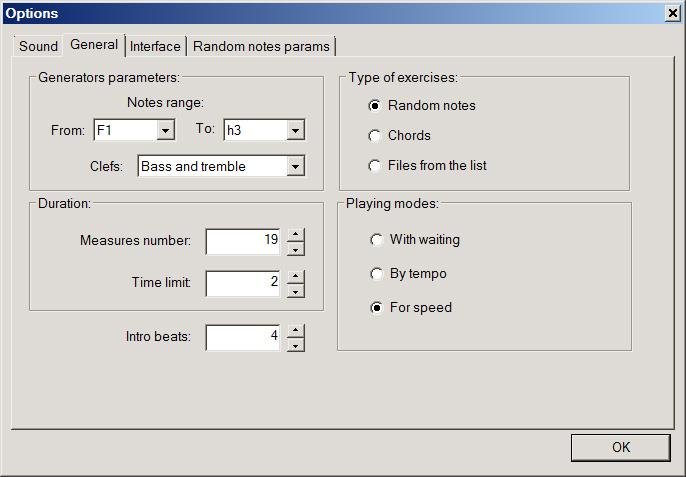This screenshot has width=686, height=477.
Task: Decrease Measures number with down arrow
Action: 296,249
